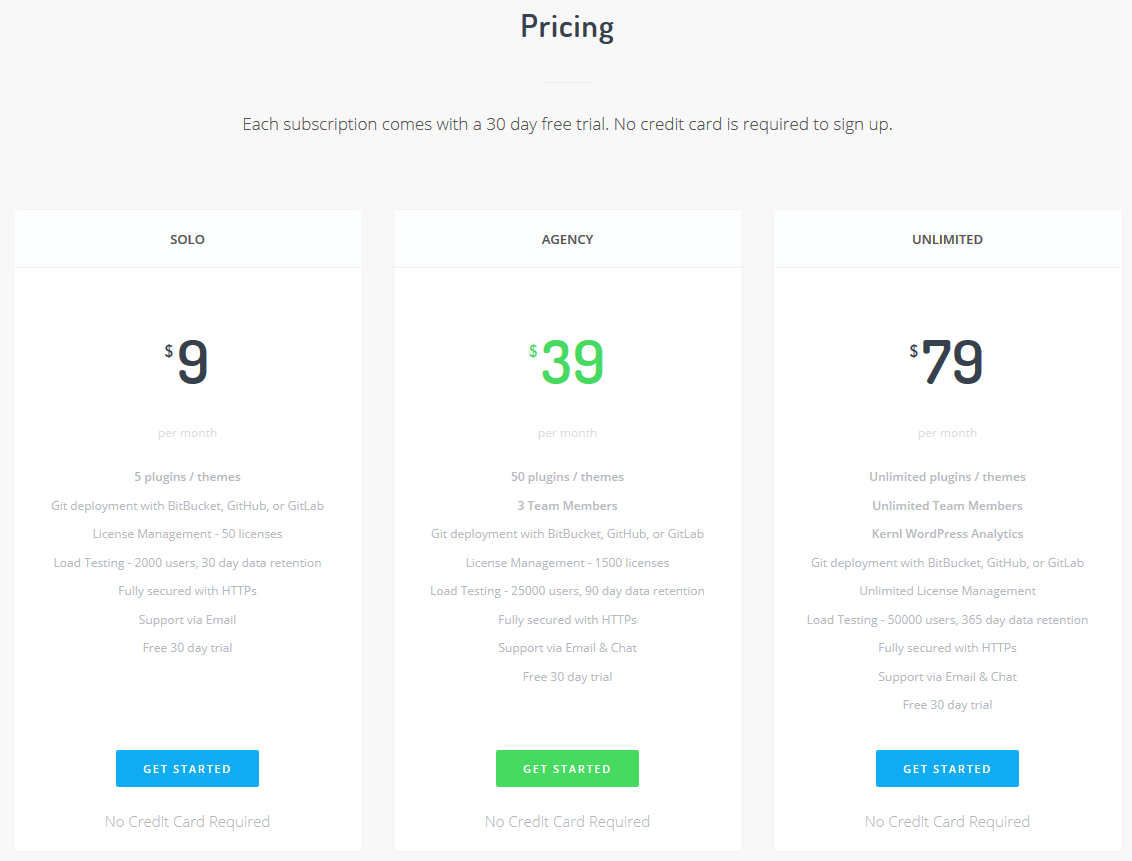Click the Pricing page title
Image resolution: width=1132 pixels, height=861 pixels.
click(566, 26)
